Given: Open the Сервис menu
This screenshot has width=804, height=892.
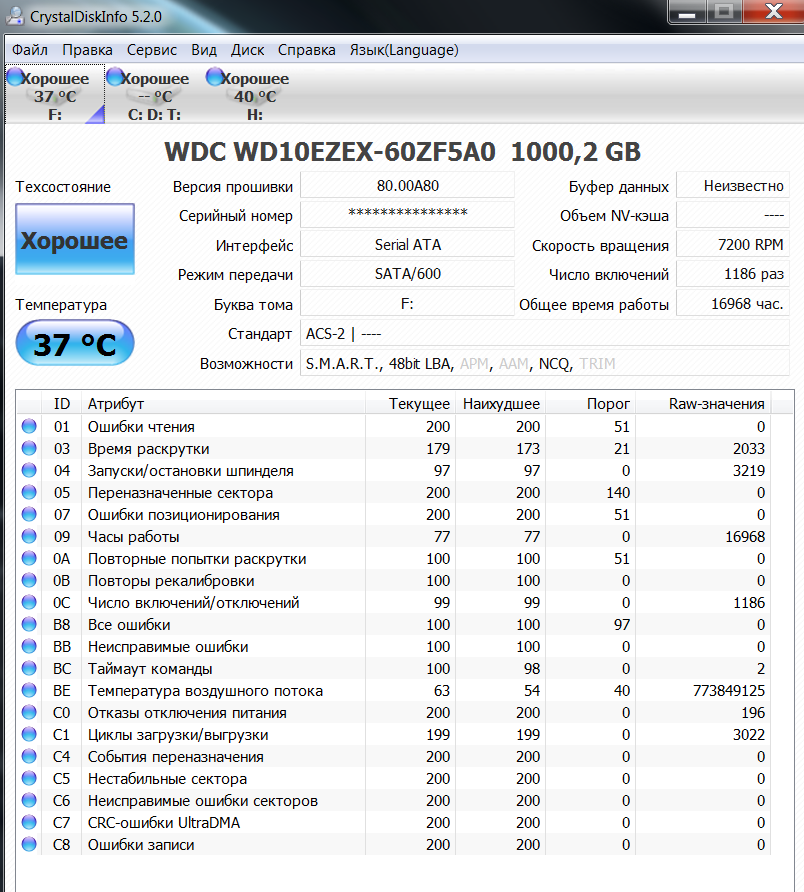Looking at the screenshot, I should (152, 50).
